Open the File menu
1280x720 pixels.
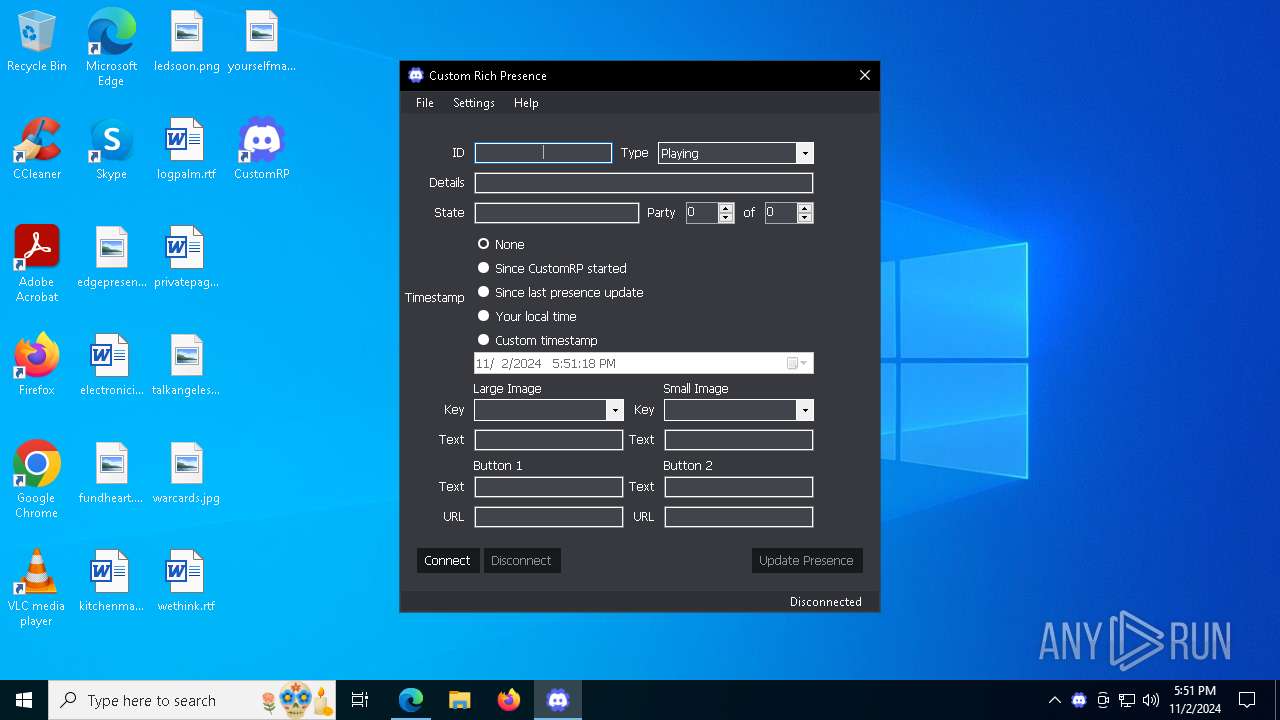tap(425, 103)
